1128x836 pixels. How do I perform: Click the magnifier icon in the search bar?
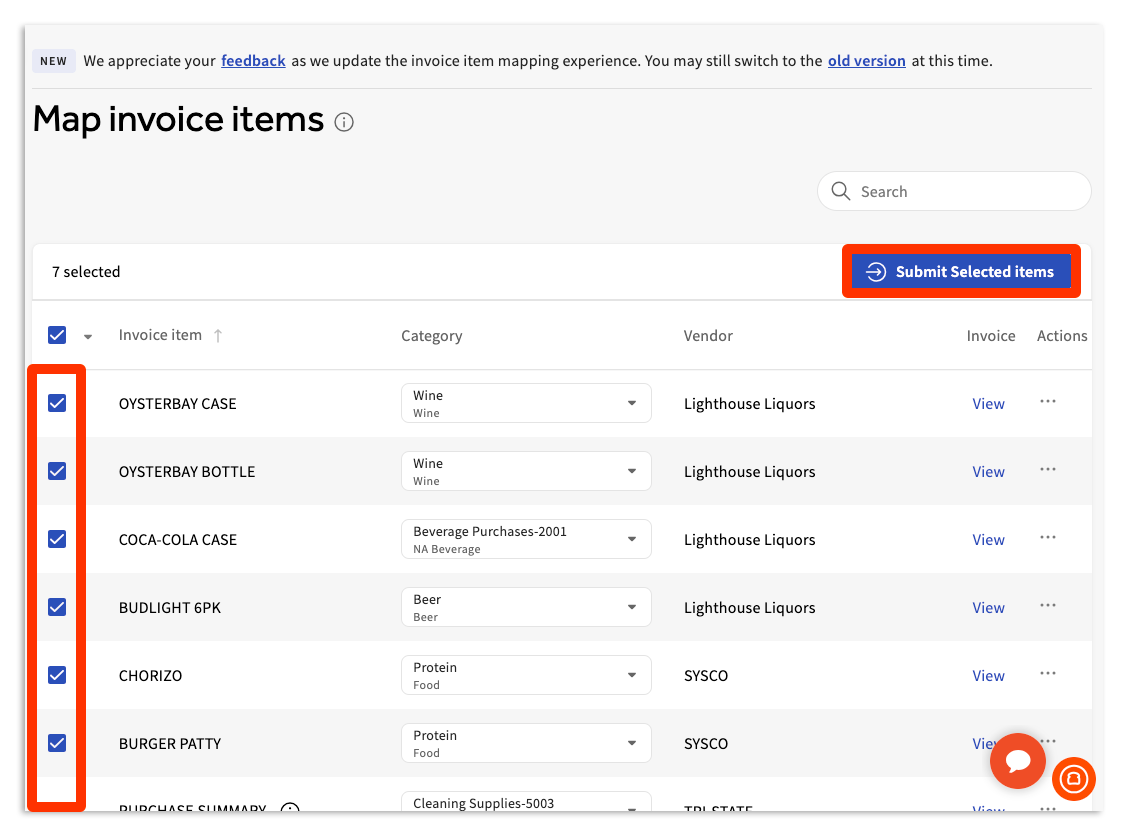click(x=841, y=191)
